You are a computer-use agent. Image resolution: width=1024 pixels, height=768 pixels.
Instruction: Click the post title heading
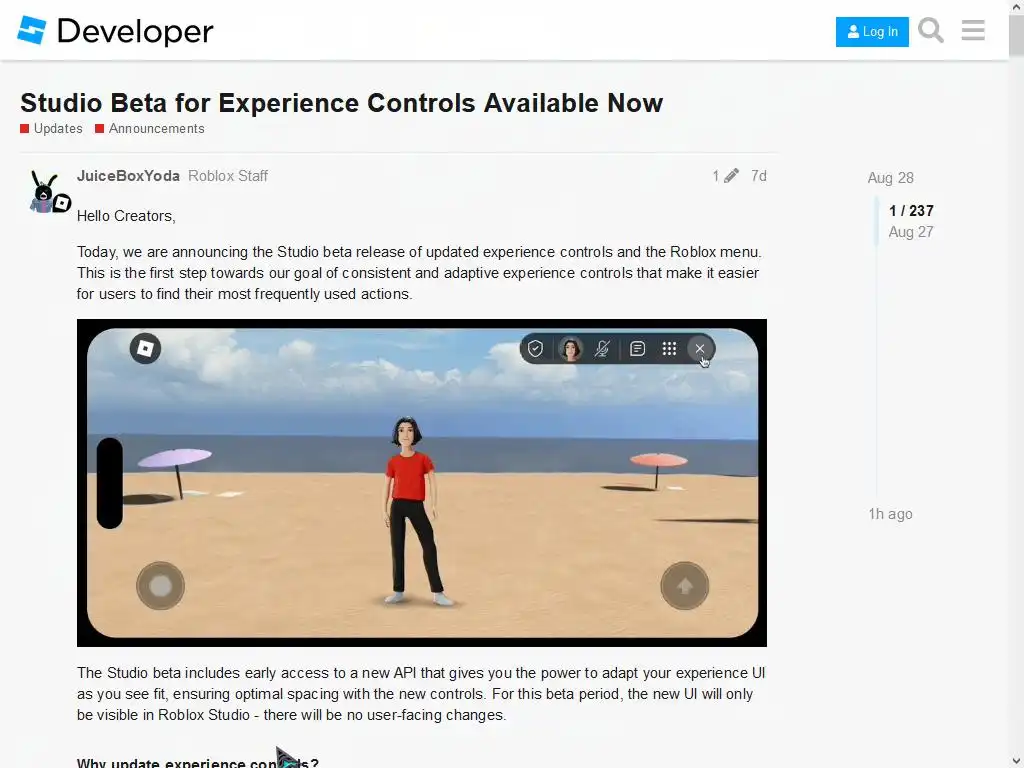tap(342, 103)
